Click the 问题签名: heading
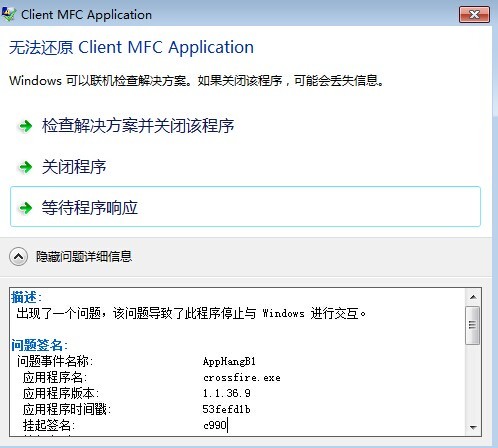 pos(39,345)
